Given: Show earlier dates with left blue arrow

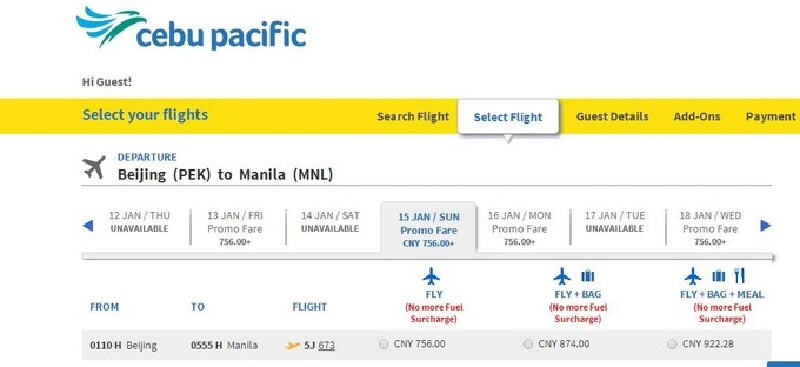Looking at the screenshot, I should tap(88, 226).
